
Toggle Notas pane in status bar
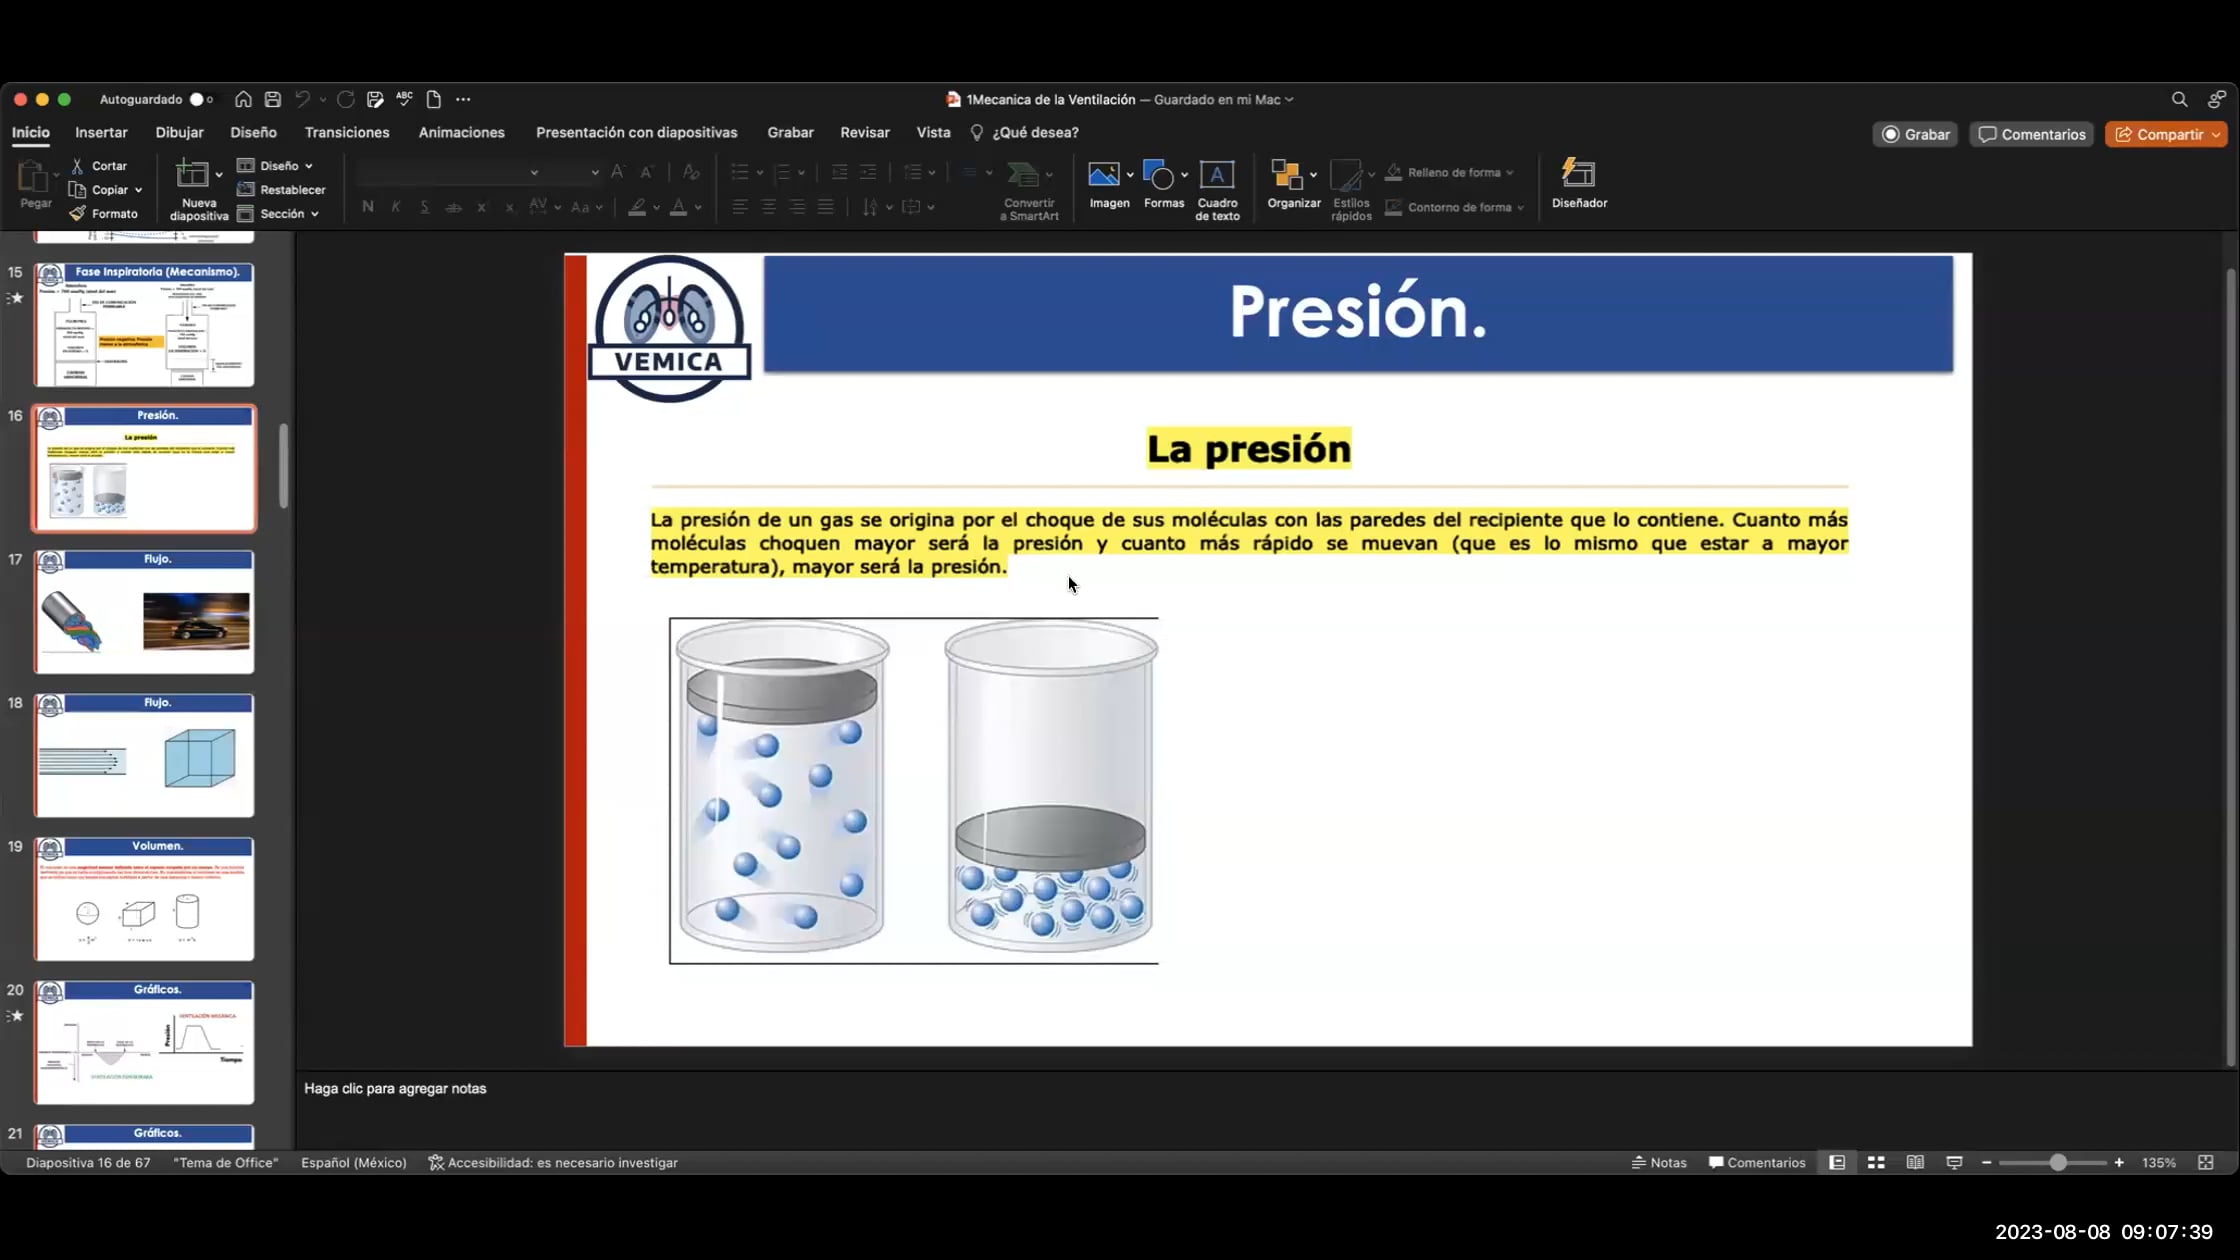pyautogui.click(x=1659, y=1162)
